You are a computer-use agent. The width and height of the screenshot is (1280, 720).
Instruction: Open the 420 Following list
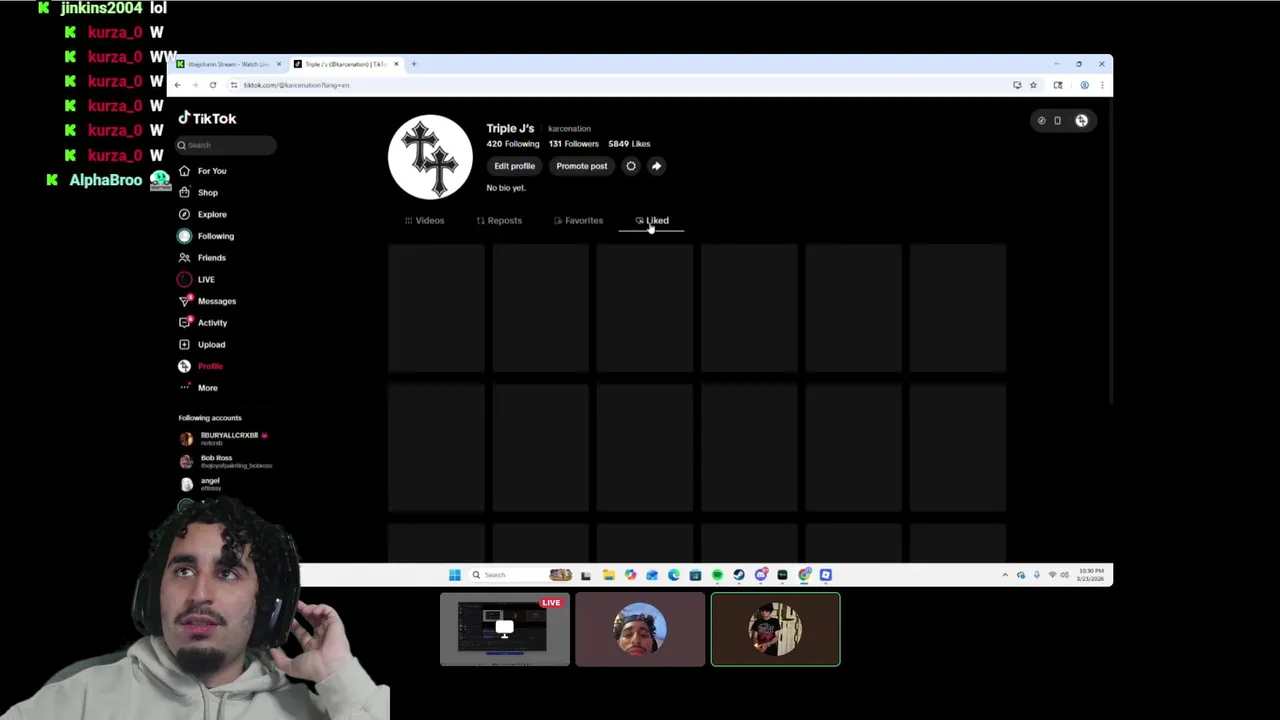pos(513,144)
